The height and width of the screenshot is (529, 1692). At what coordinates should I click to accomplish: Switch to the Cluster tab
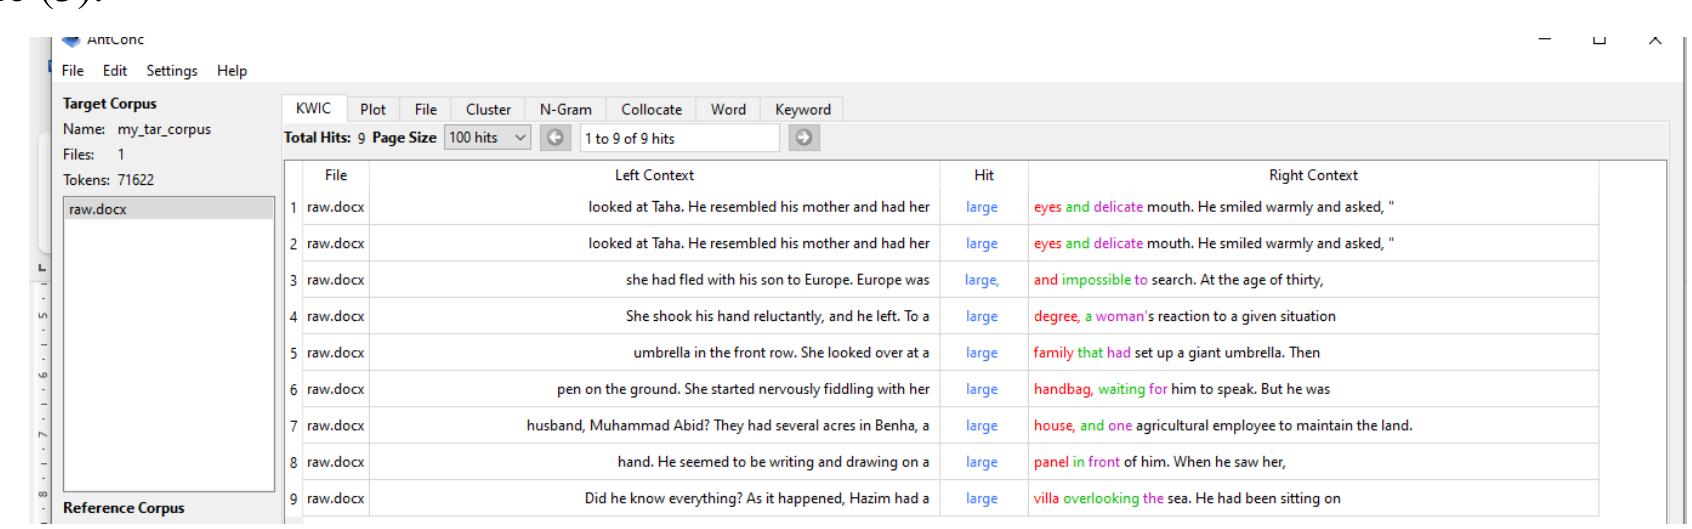coord(488,110)
